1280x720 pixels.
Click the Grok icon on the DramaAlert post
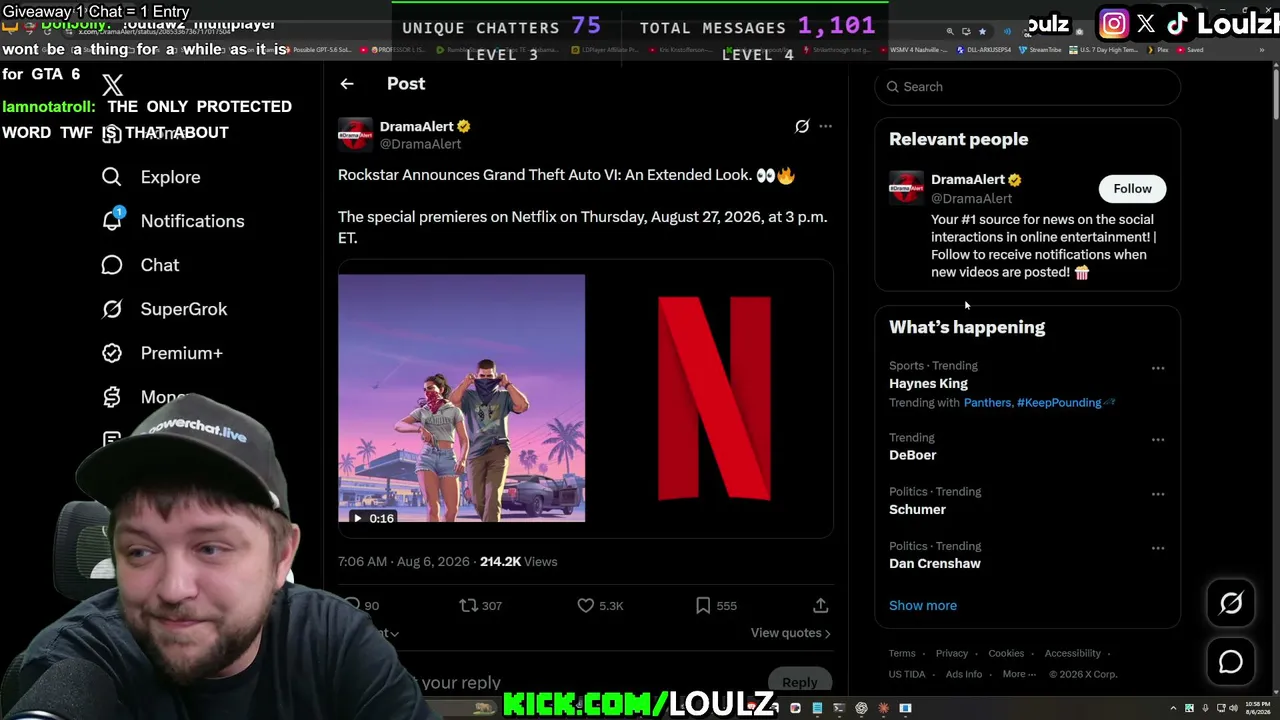click(802, 126)
